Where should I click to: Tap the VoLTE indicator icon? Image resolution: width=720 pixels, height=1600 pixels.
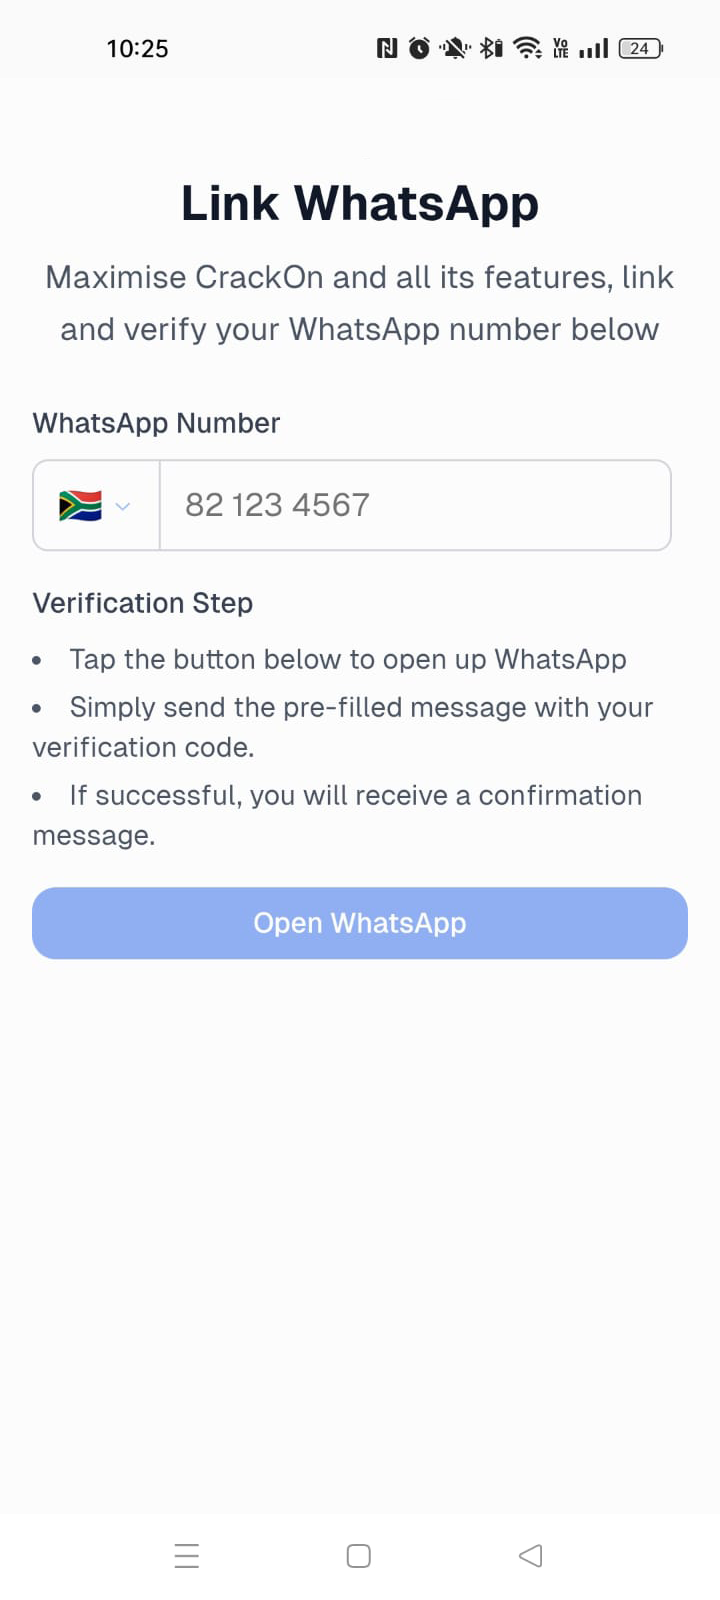(x=560, y=48)
